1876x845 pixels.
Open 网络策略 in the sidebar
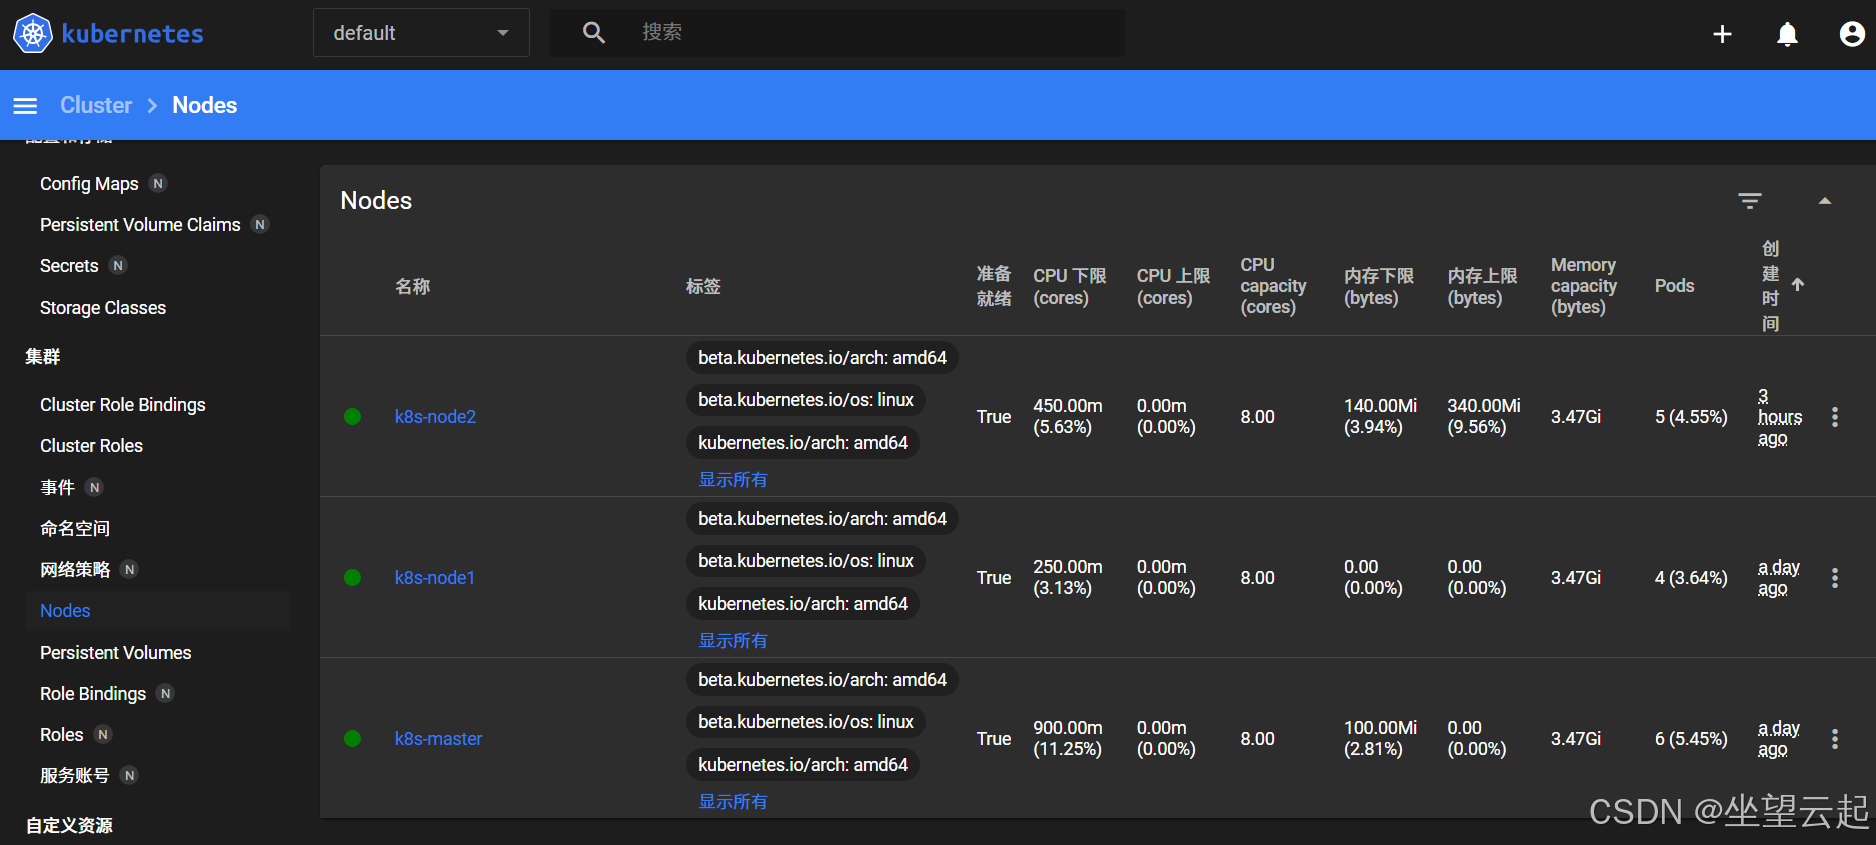75,570
